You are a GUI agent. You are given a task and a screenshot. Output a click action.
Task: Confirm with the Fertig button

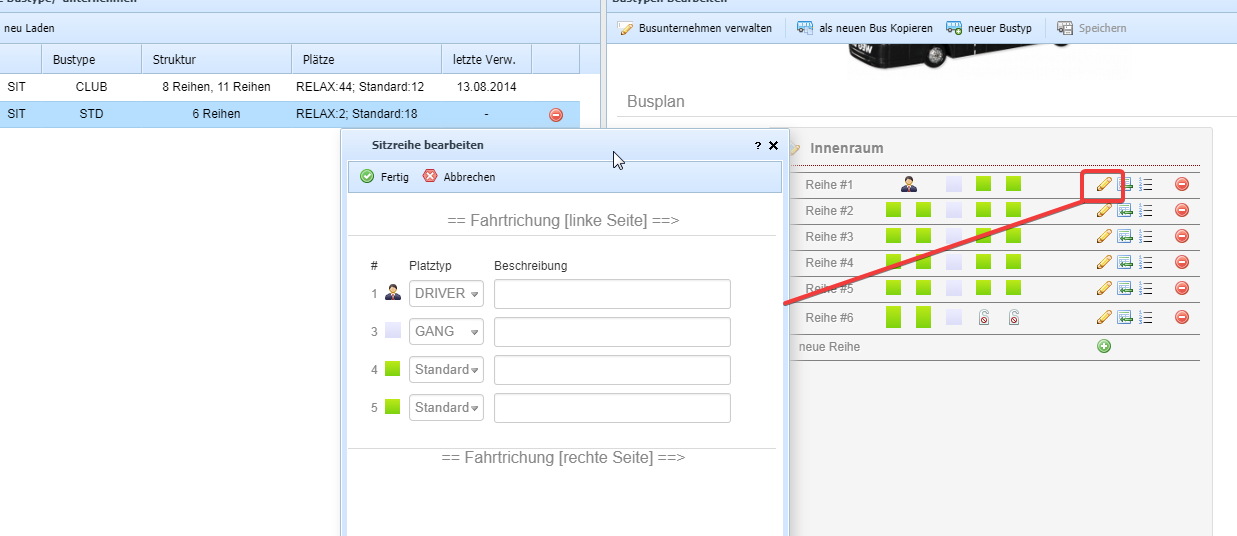385,177
